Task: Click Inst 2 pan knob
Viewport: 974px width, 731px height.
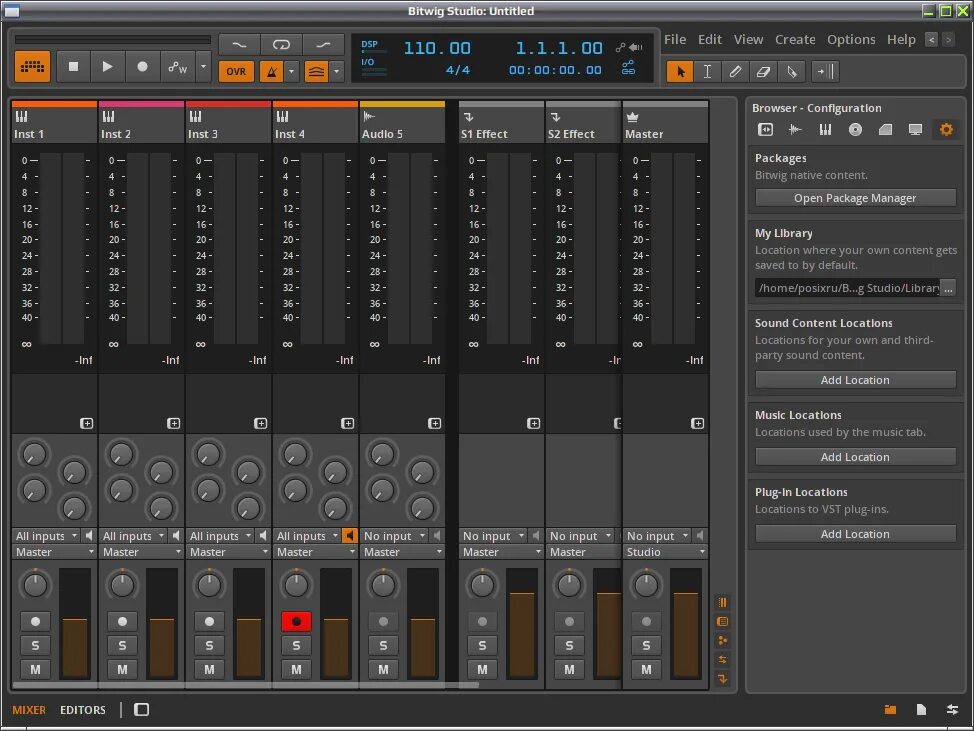Action: (122, 584)
